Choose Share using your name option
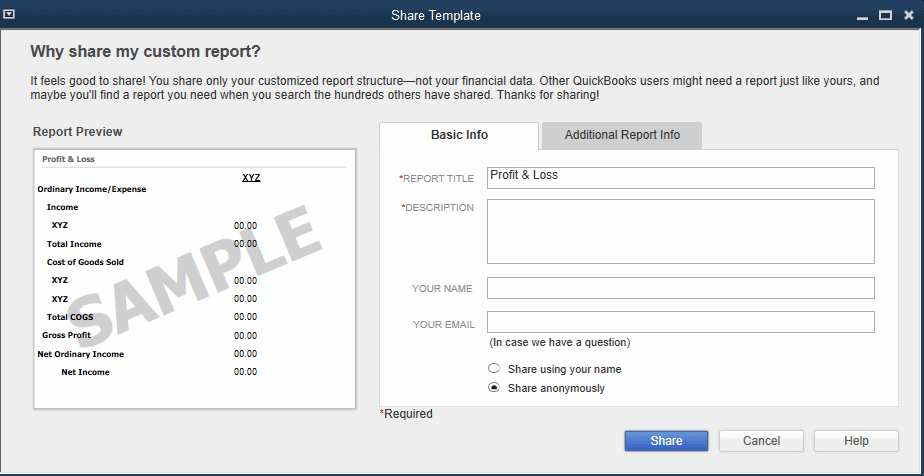The height and width of the screenshot is (476, 924). [x=494, y=369]
